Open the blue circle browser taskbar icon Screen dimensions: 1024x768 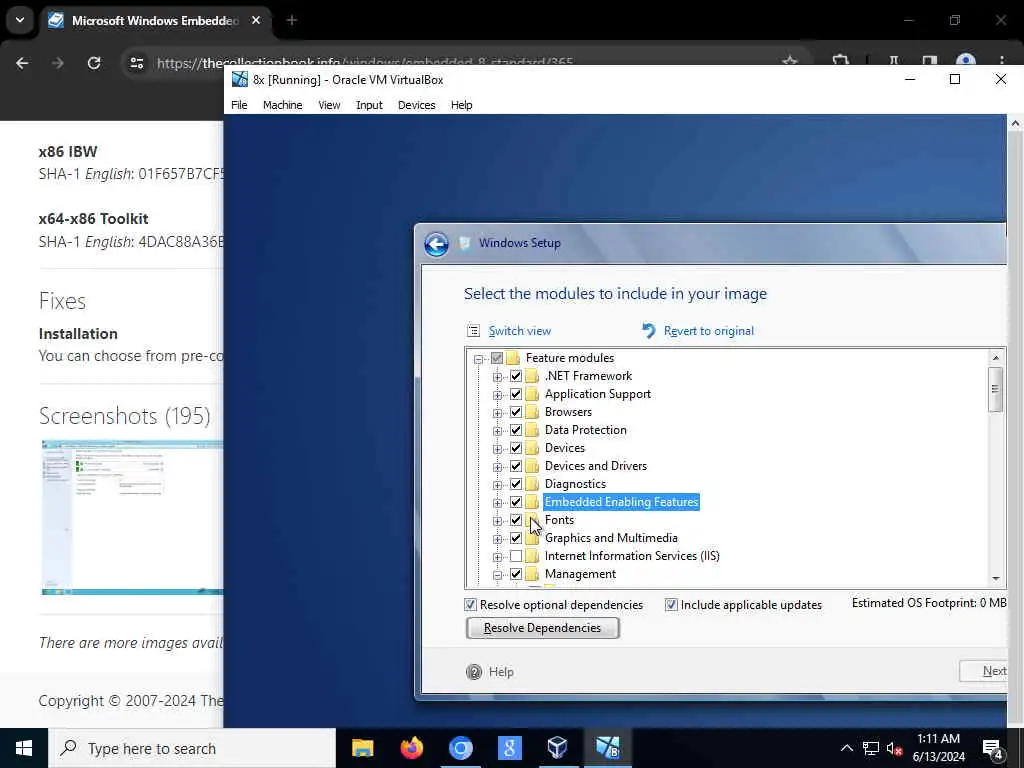(x=460, y=748)
